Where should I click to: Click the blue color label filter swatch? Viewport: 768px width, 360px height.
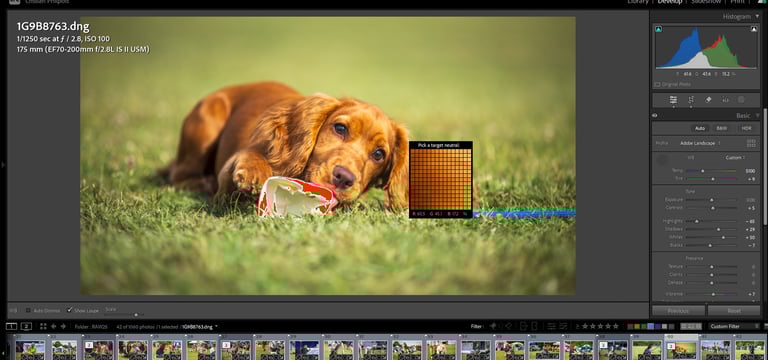[x=650, y=326]
